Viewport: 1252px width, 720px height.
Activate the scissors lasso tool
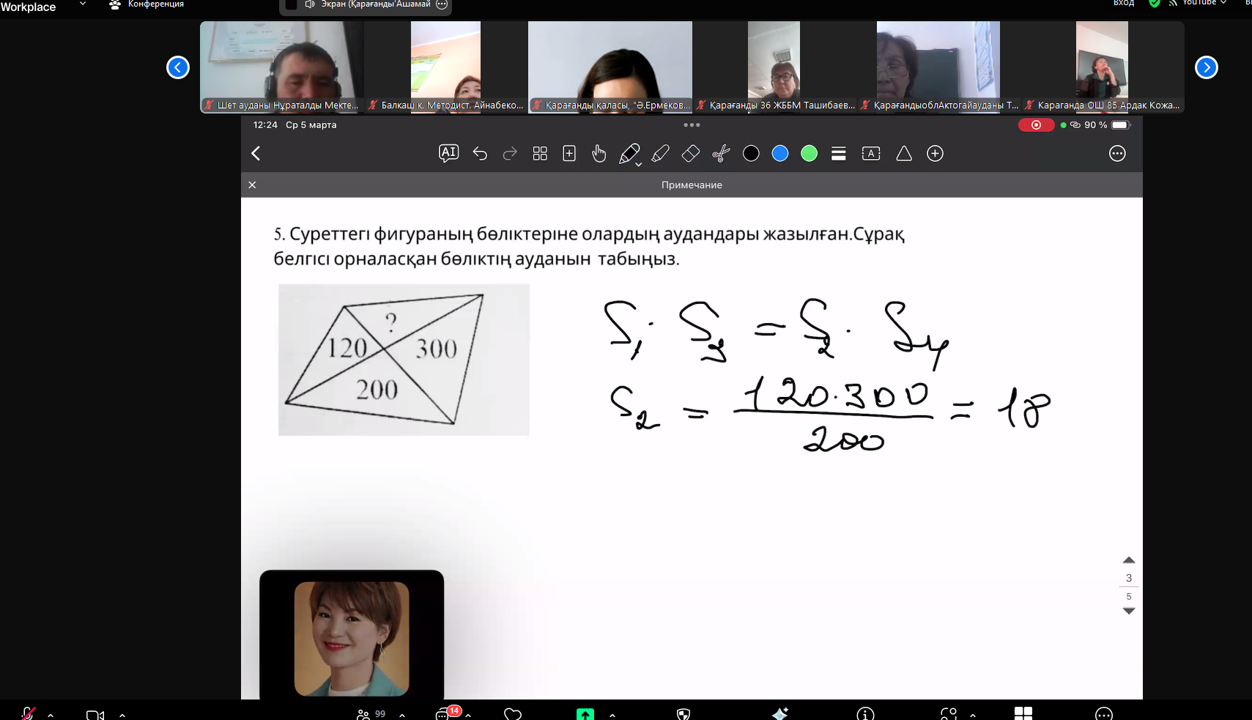pos(721,153)
